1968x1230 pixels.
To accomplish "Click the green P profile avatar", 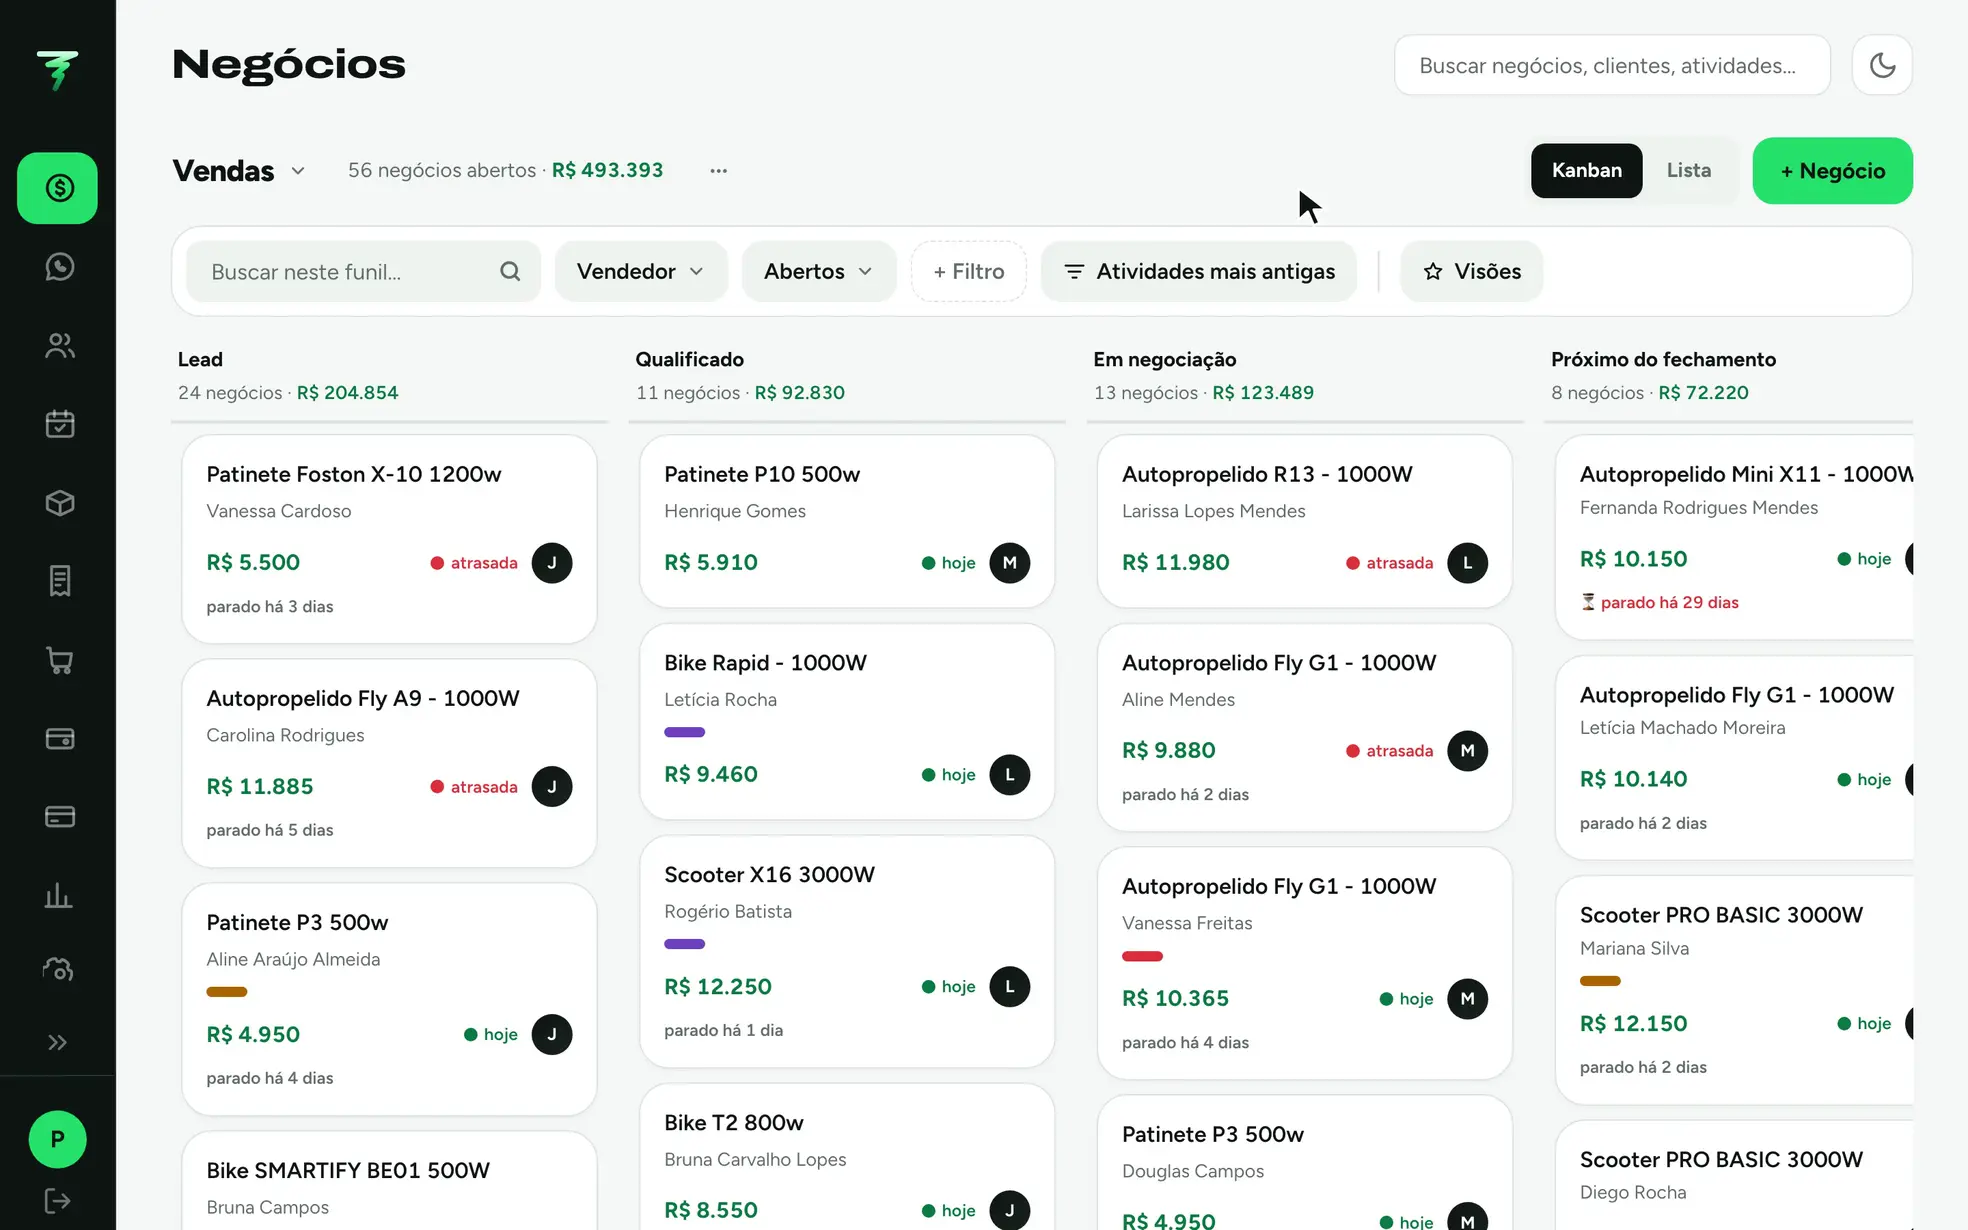I will [x=58, y=1139].
